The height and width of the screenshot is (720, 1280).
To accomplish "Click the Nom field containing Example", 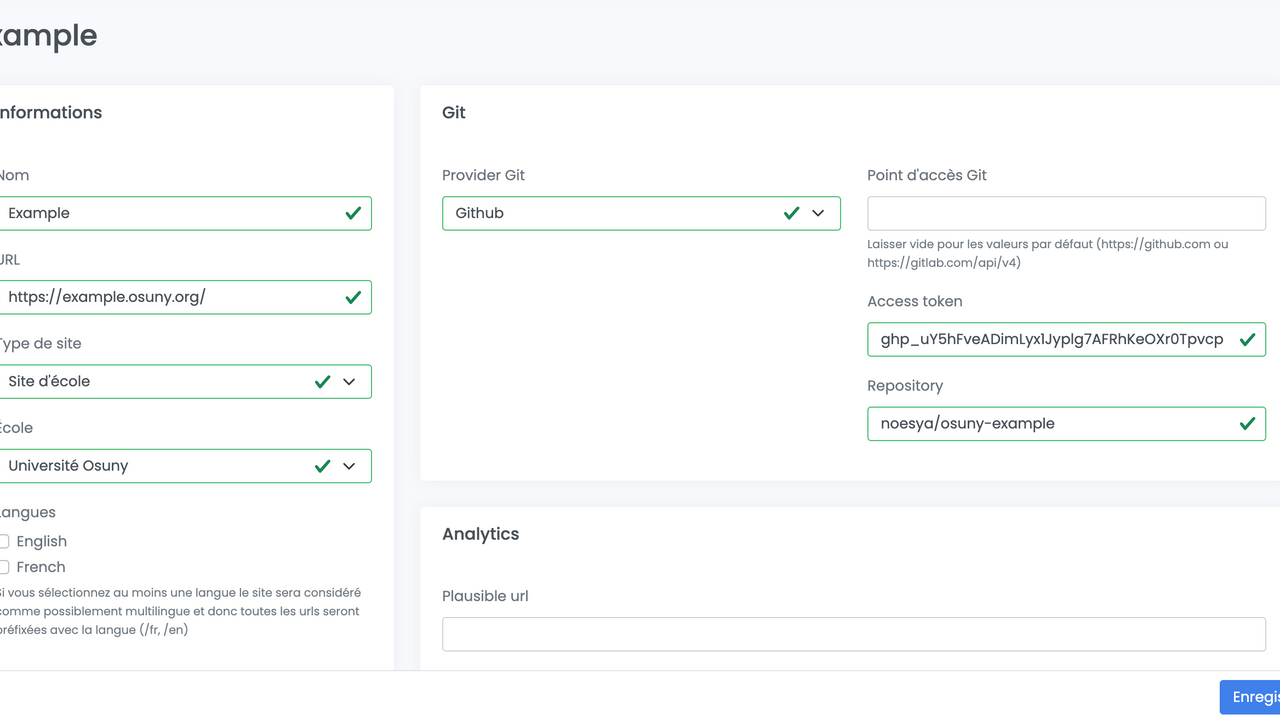I will click(170, 213).
